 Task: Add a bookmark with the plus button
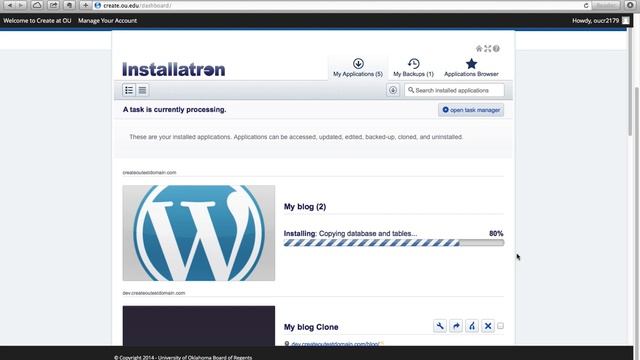coord(85,5)
